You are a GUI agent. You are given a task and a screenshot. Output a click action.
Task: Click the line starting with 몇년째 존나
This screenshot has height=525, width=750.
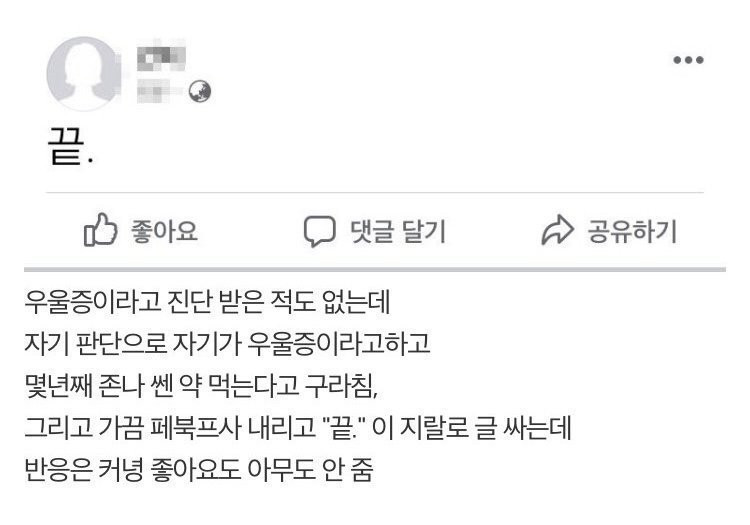201,385
